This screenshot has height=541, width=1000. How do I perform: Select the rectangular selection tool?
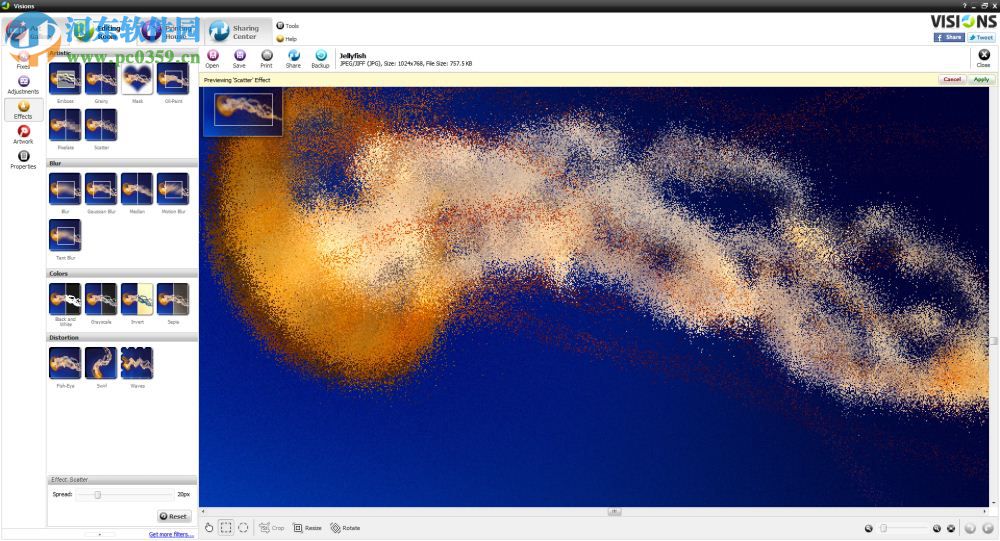[x=226, y=528]
